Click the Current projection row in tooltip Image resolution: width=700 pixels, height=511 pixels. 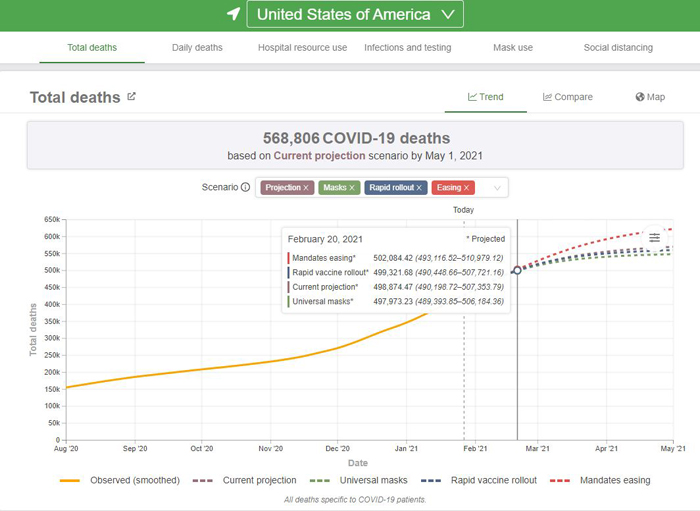click(396, 287)
